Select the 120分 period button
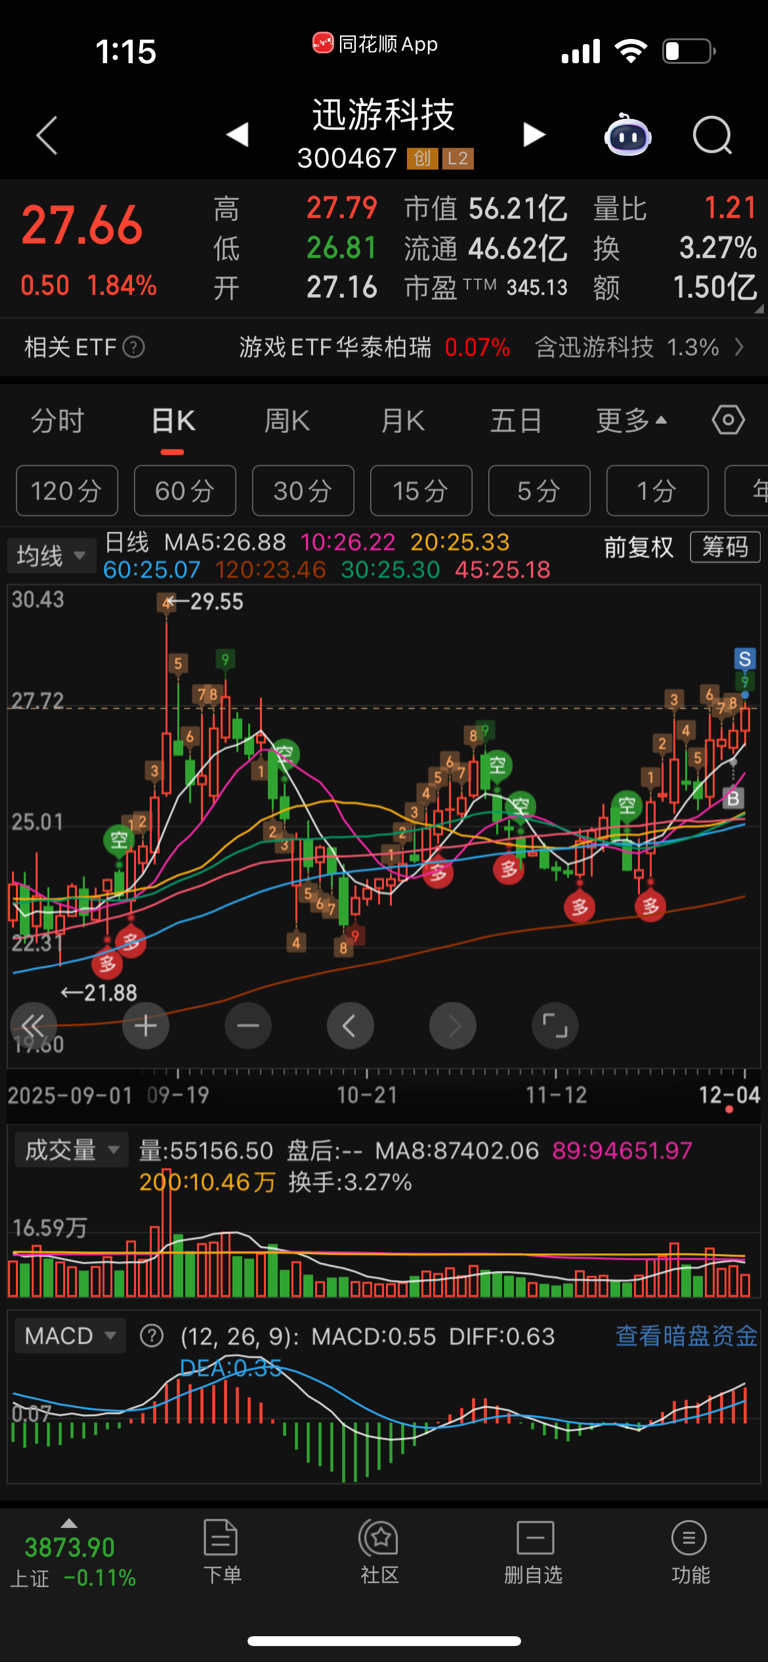Viewport: 768px width, 1663px height. (x=67, y=491)
